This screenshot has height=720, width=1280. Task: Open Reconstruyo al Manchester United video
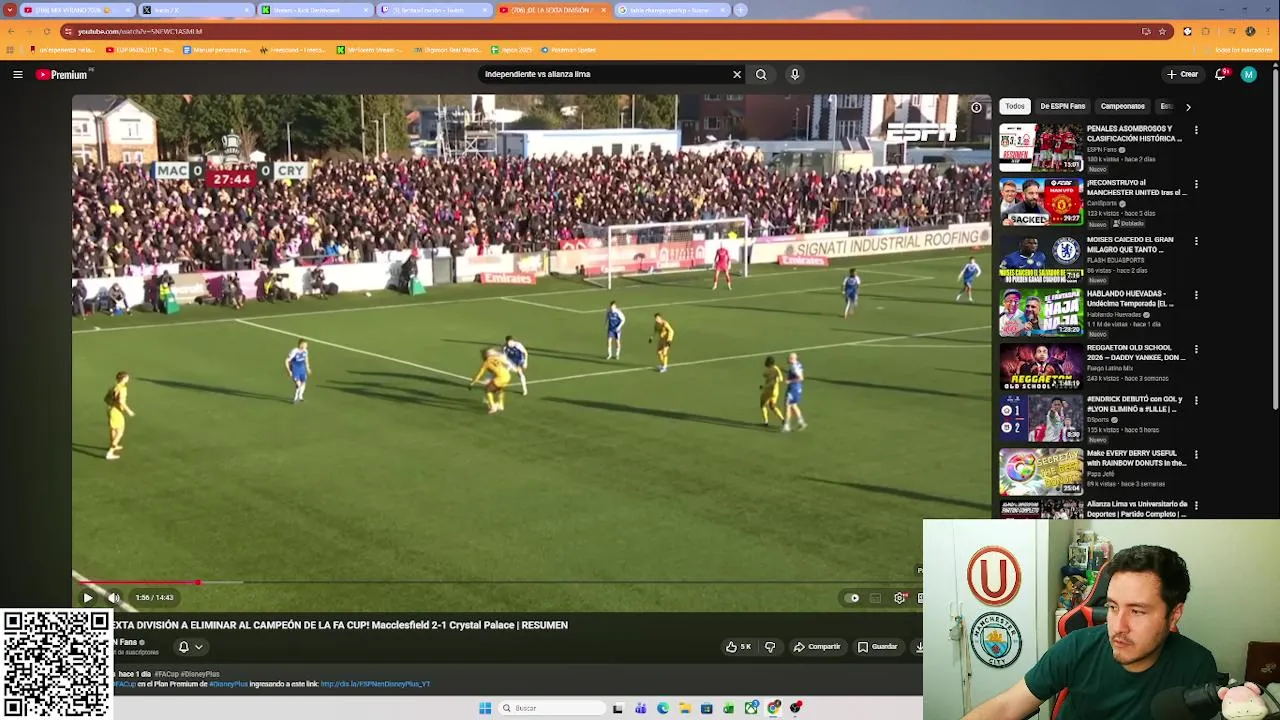pyautogui.click(x=1041, y=202)
